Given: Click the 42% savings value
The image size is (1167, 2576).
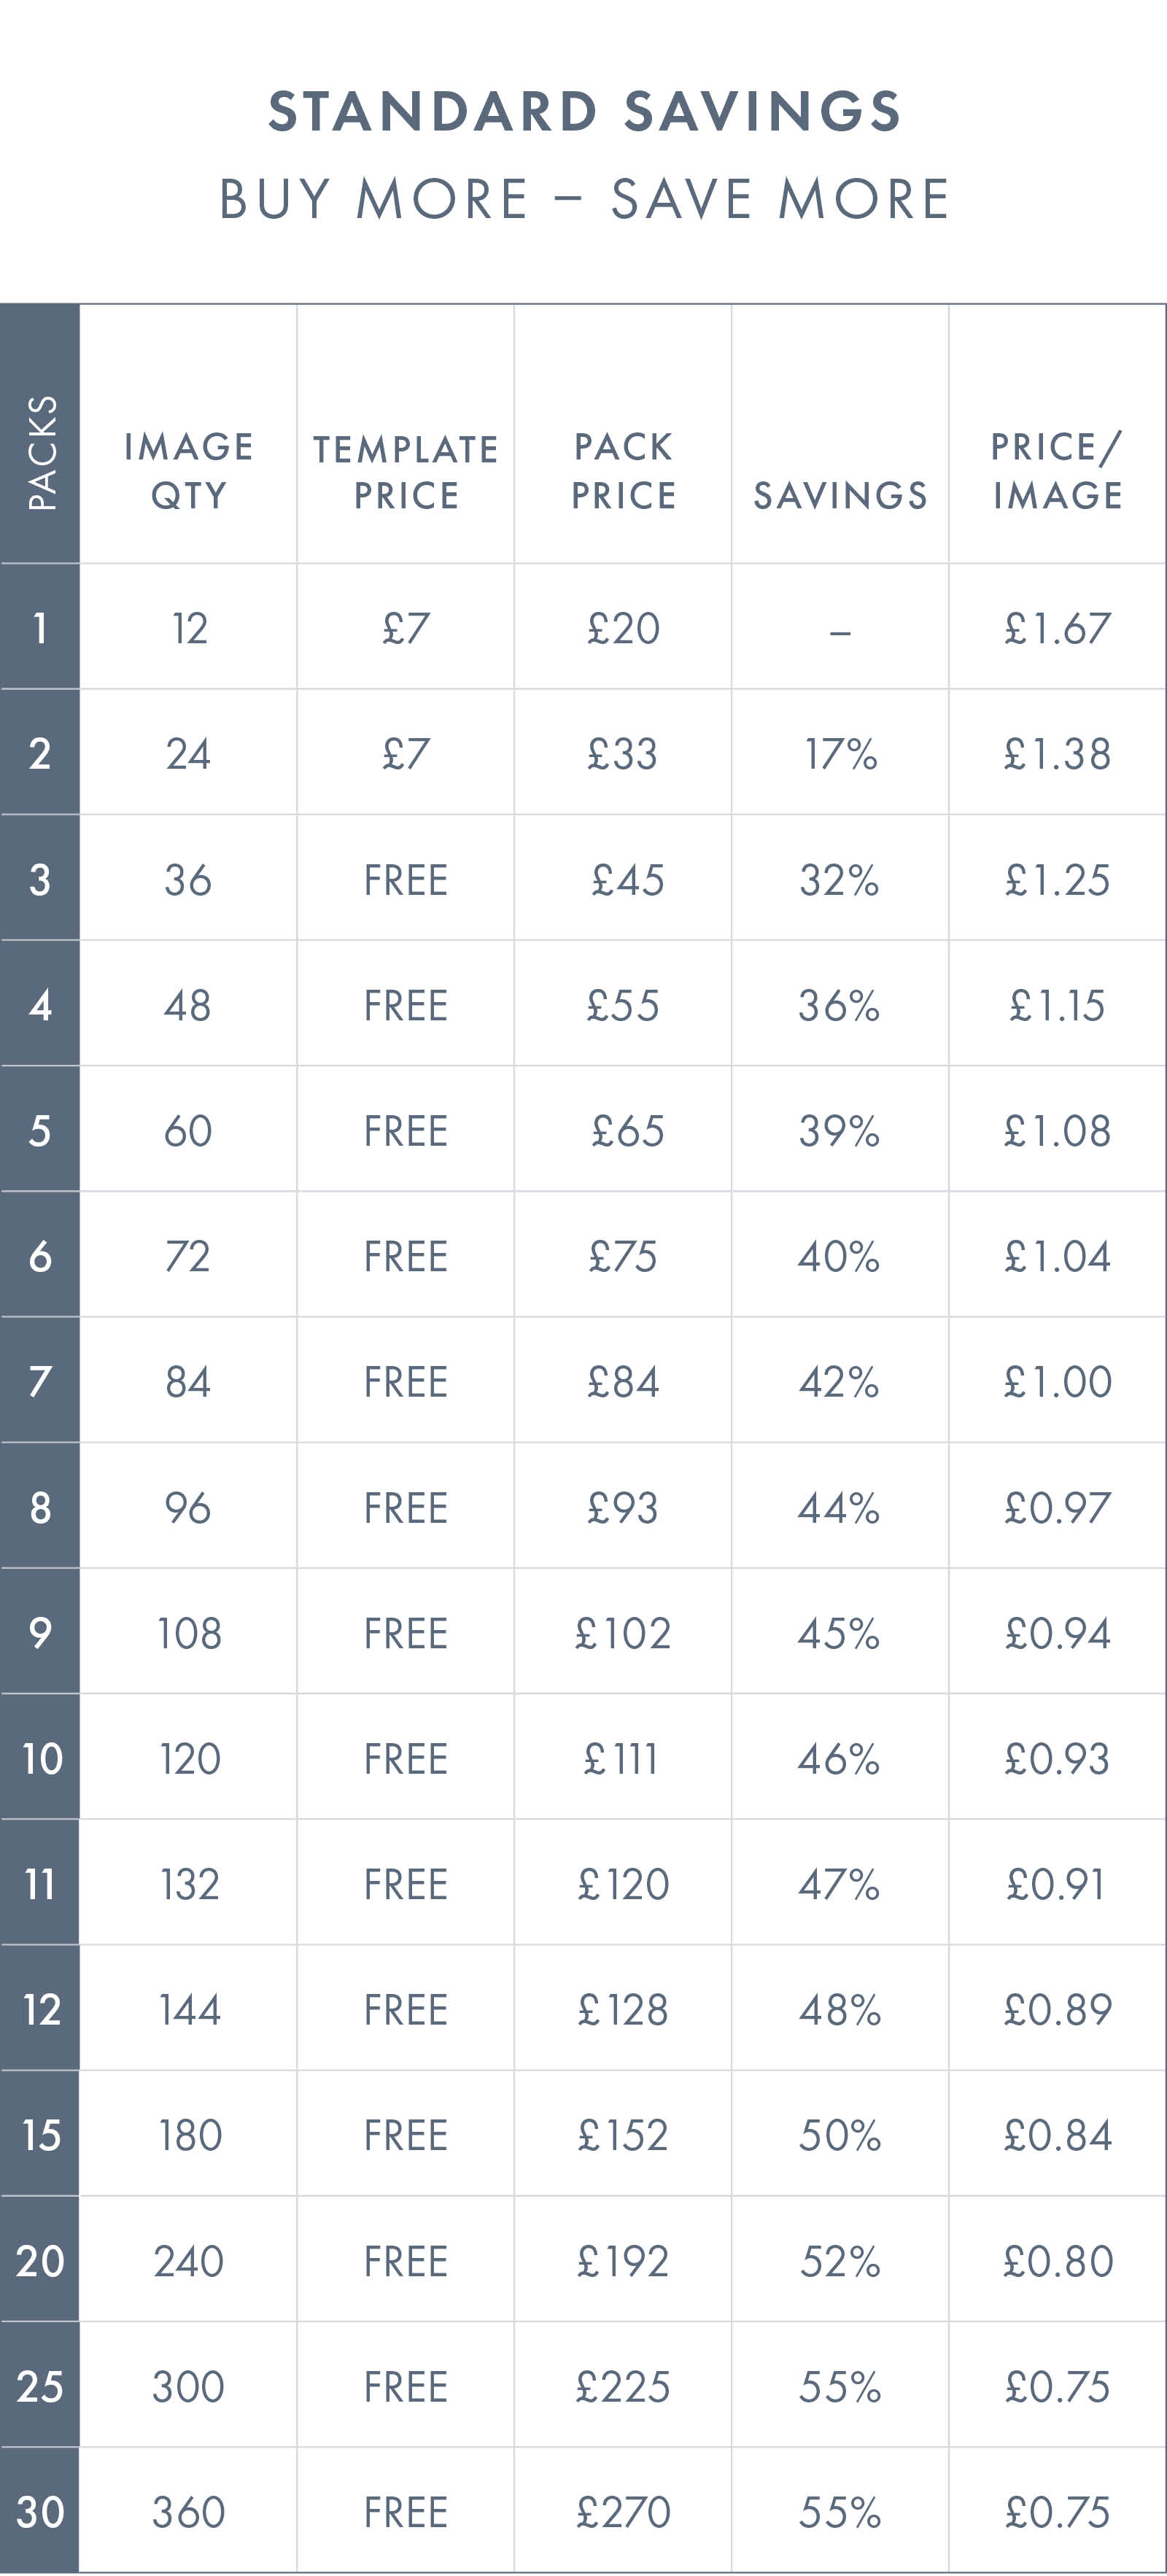Looking at the screenshot, I should [839, 1382].
